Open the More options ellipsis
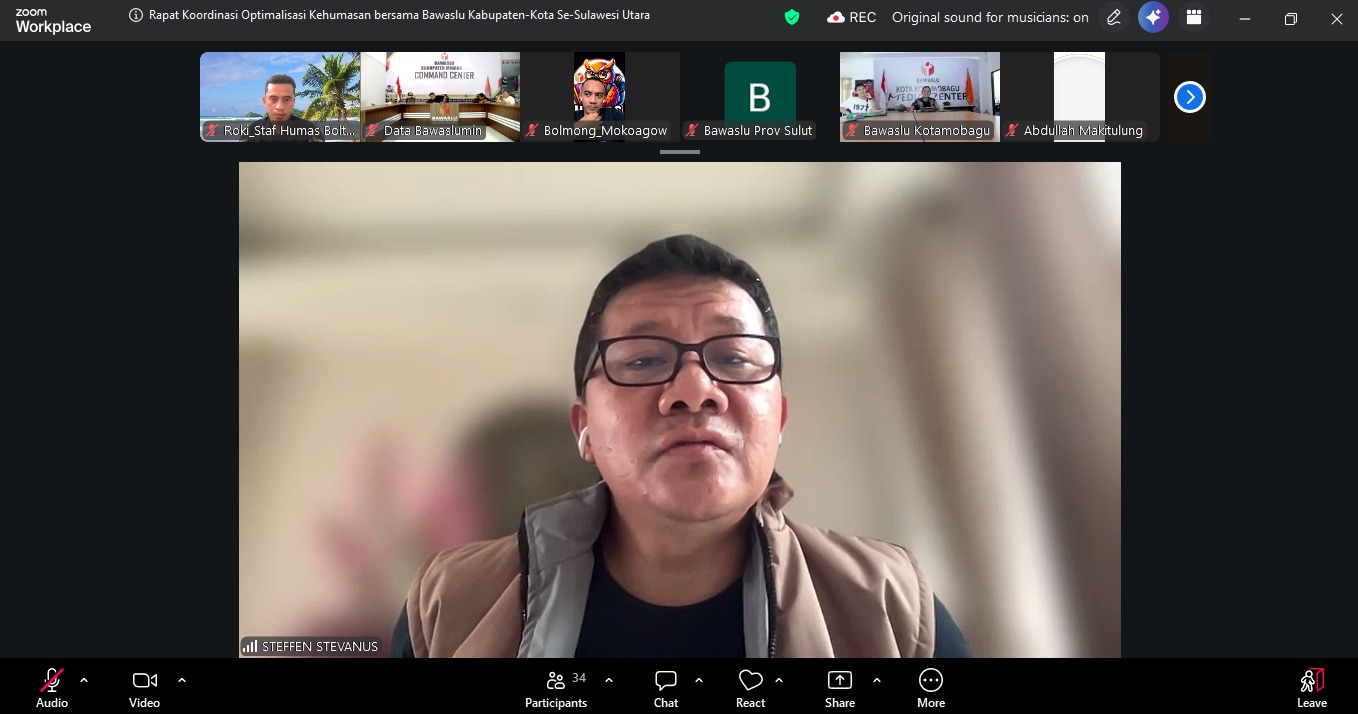Viewport: 1358px width, 714px height. (931, 688)
